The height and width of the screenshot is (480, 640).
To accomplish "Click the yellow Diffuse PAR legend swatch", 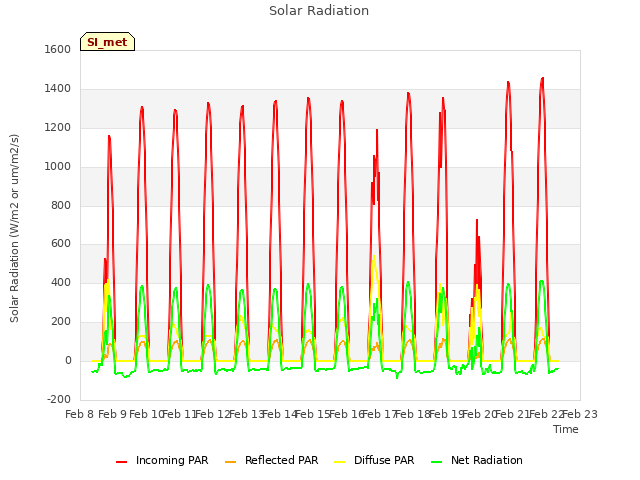I will click(340, 462).
